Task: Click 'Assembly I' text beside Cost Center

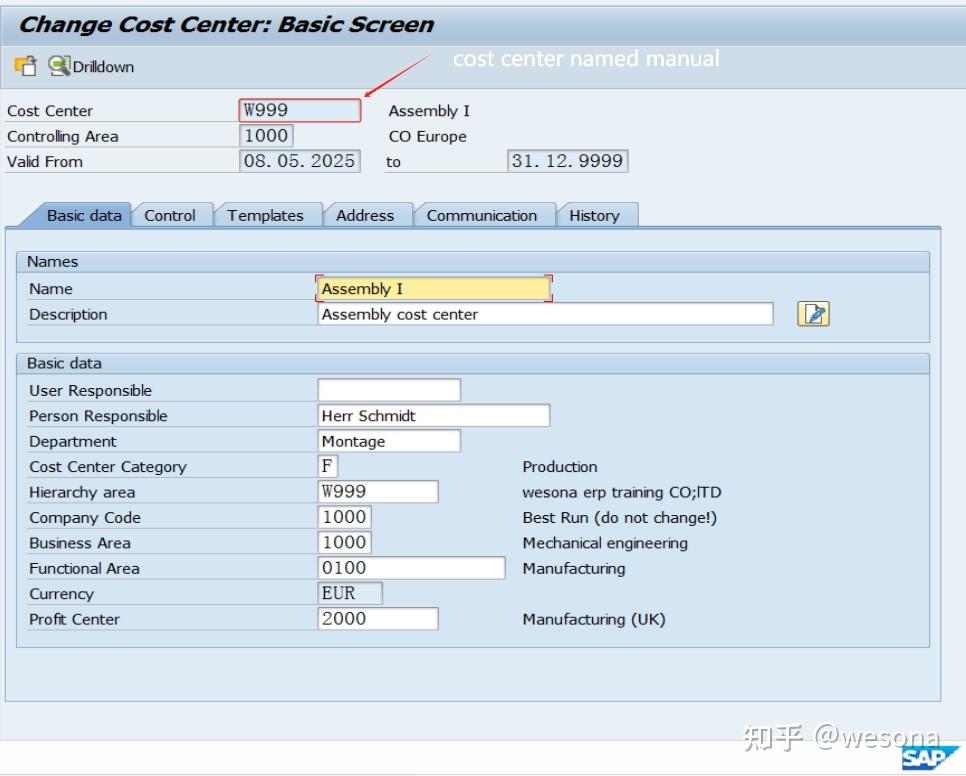Action: (x=429, y=111)
